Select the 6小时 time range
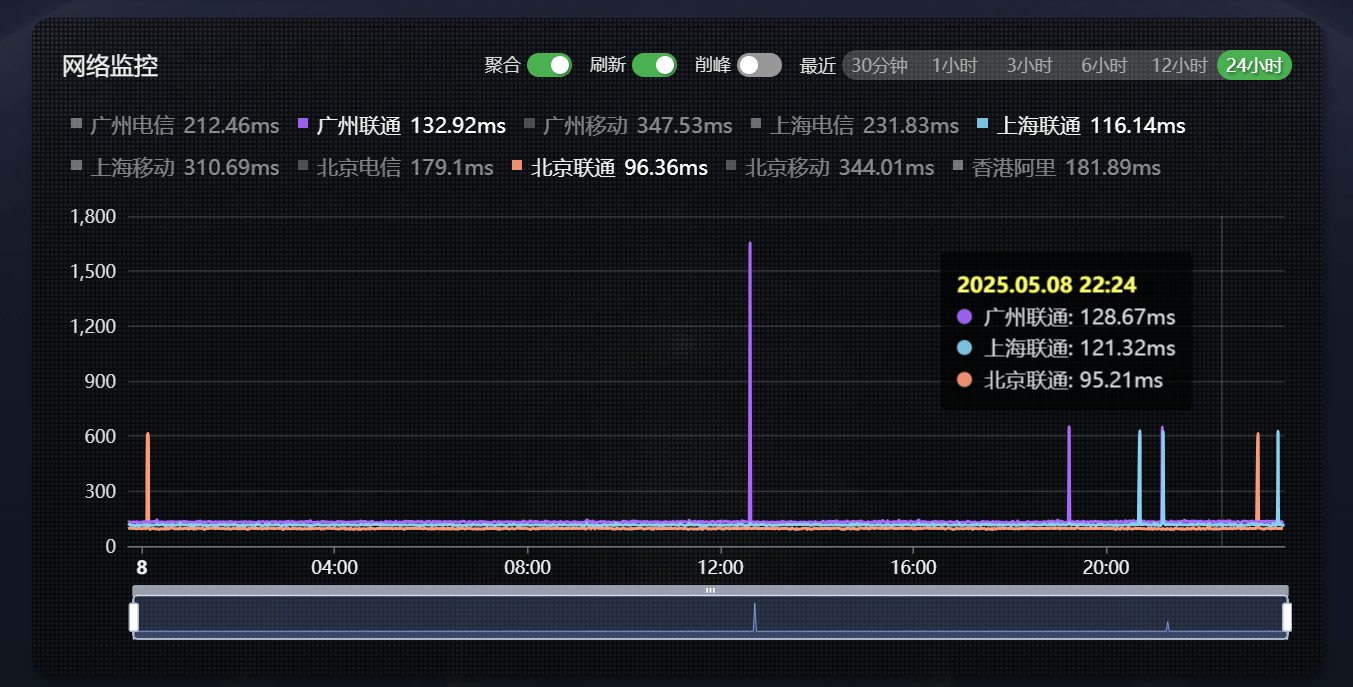The image size is (1353, 687). (x=1104, y=66)
